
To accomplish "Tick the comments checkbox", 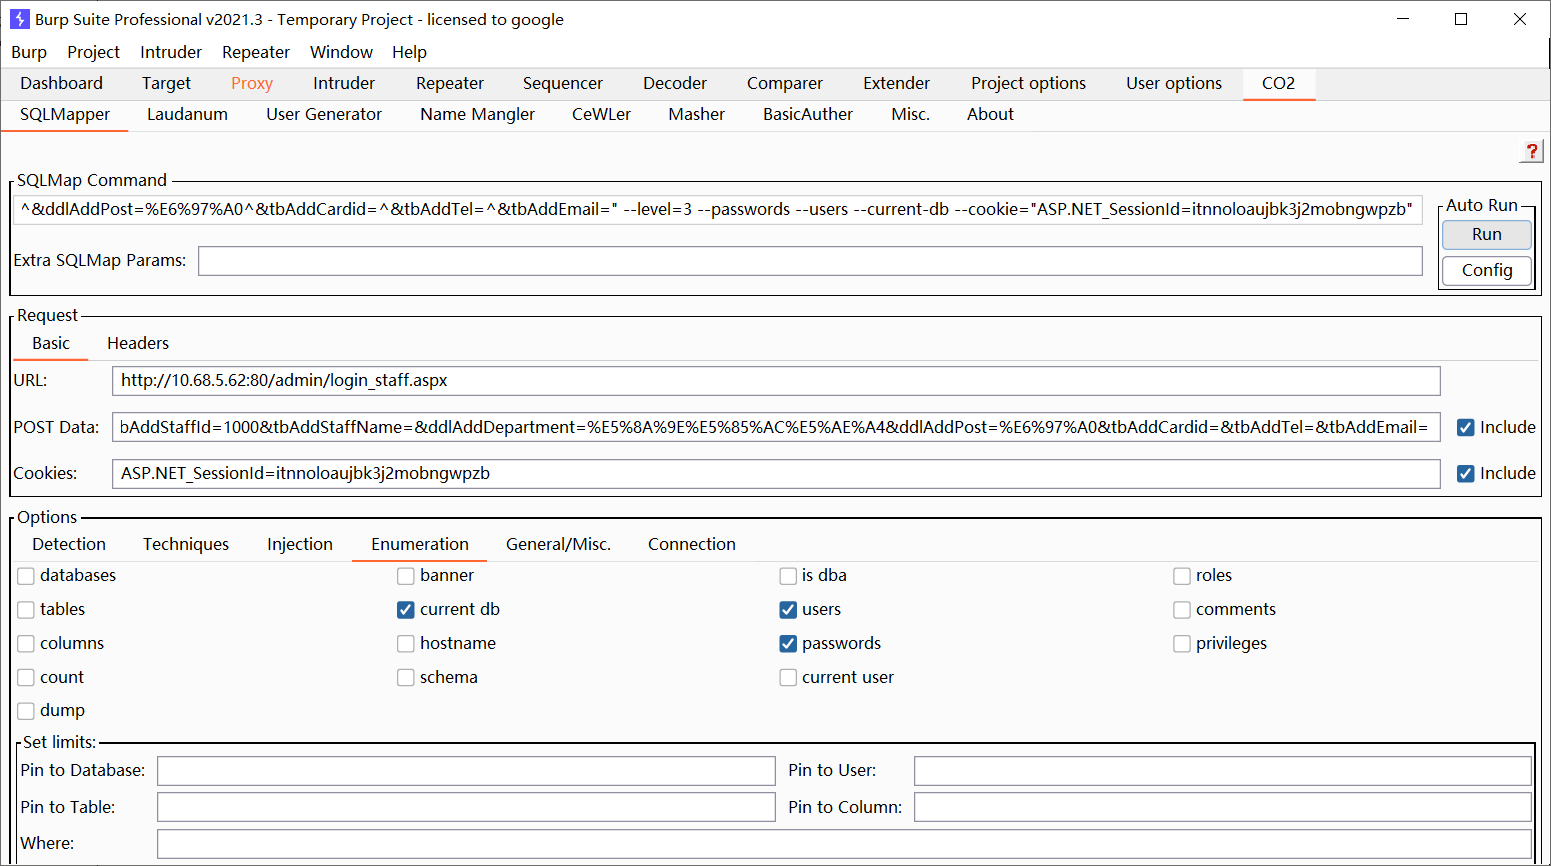I will click(1182, 610).
